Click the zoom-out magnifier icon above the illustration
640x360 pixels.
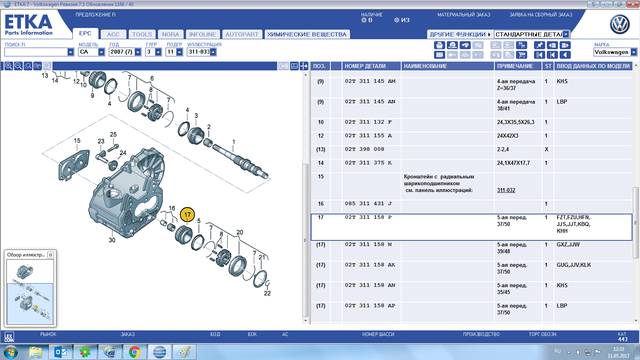pyautogui.click(x=18, y=66)
